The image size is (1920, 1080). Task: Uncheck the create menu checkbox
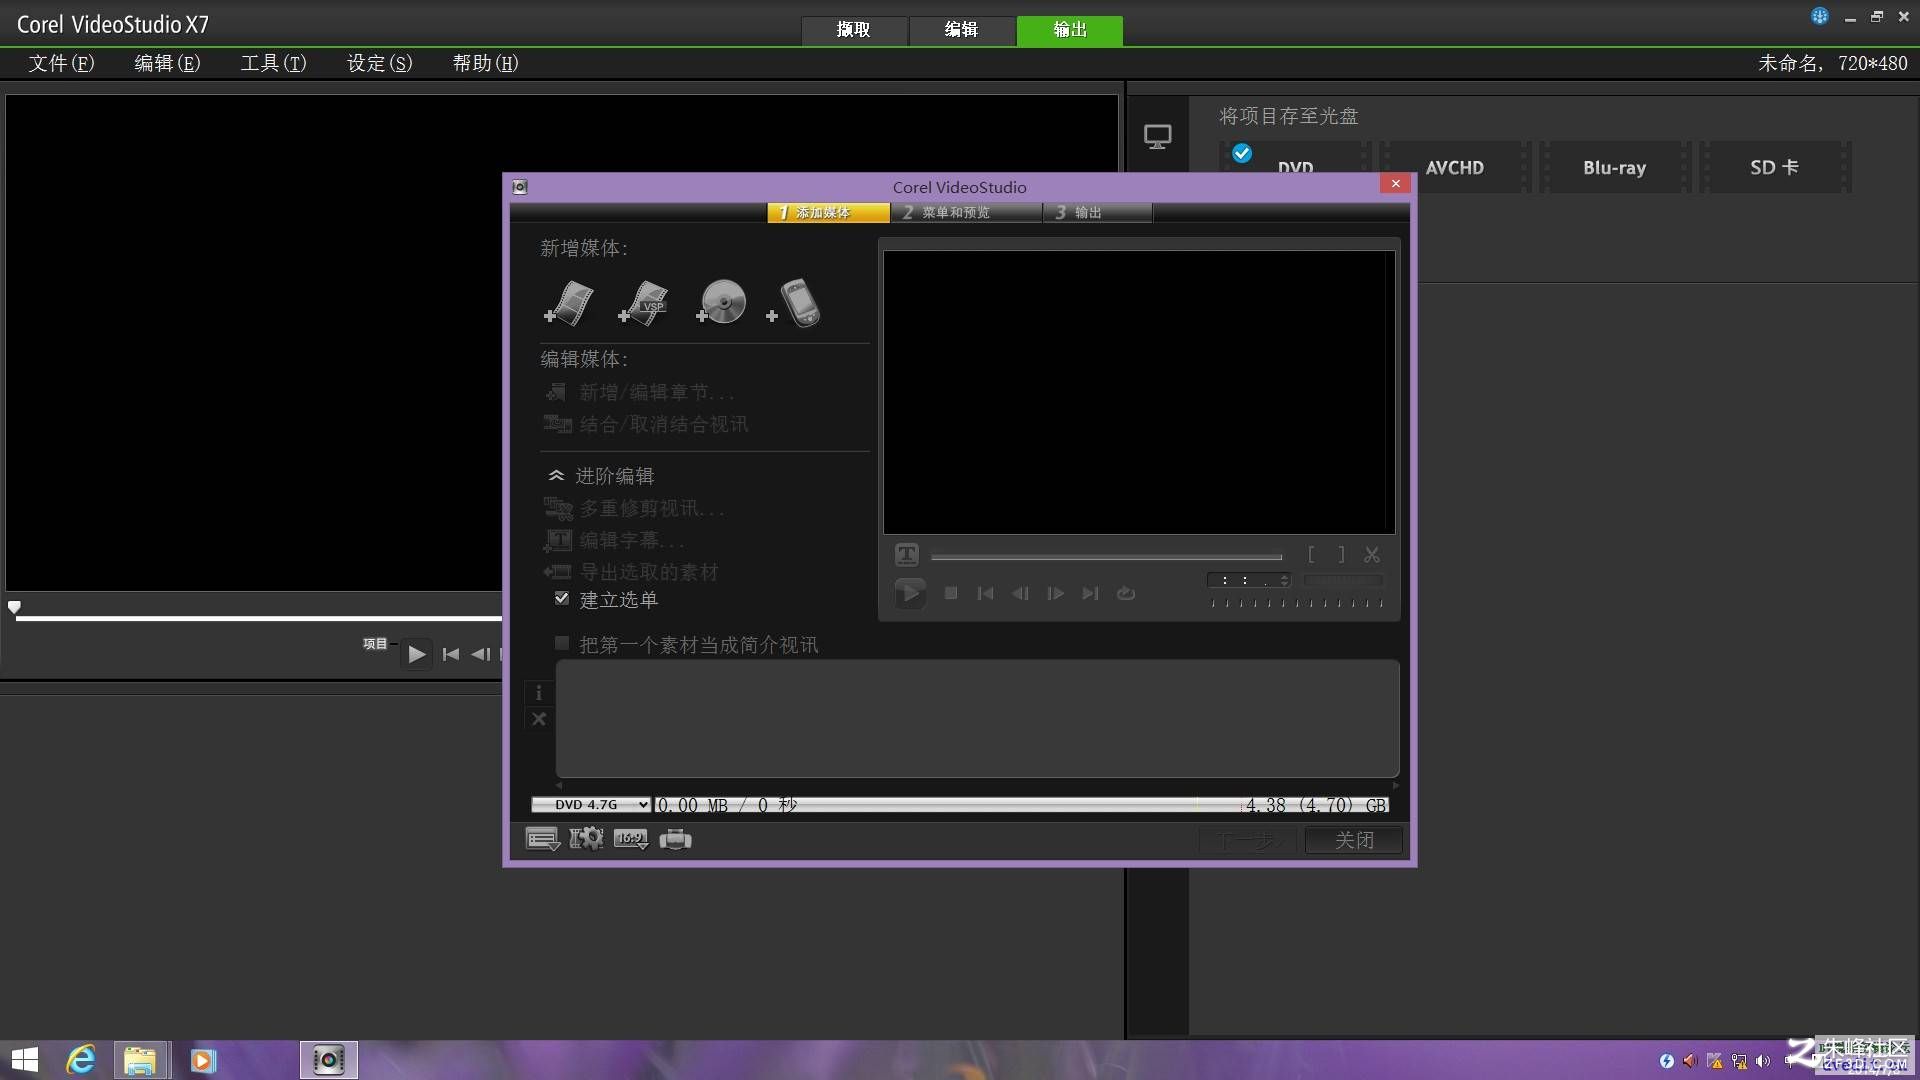[562, 598]
